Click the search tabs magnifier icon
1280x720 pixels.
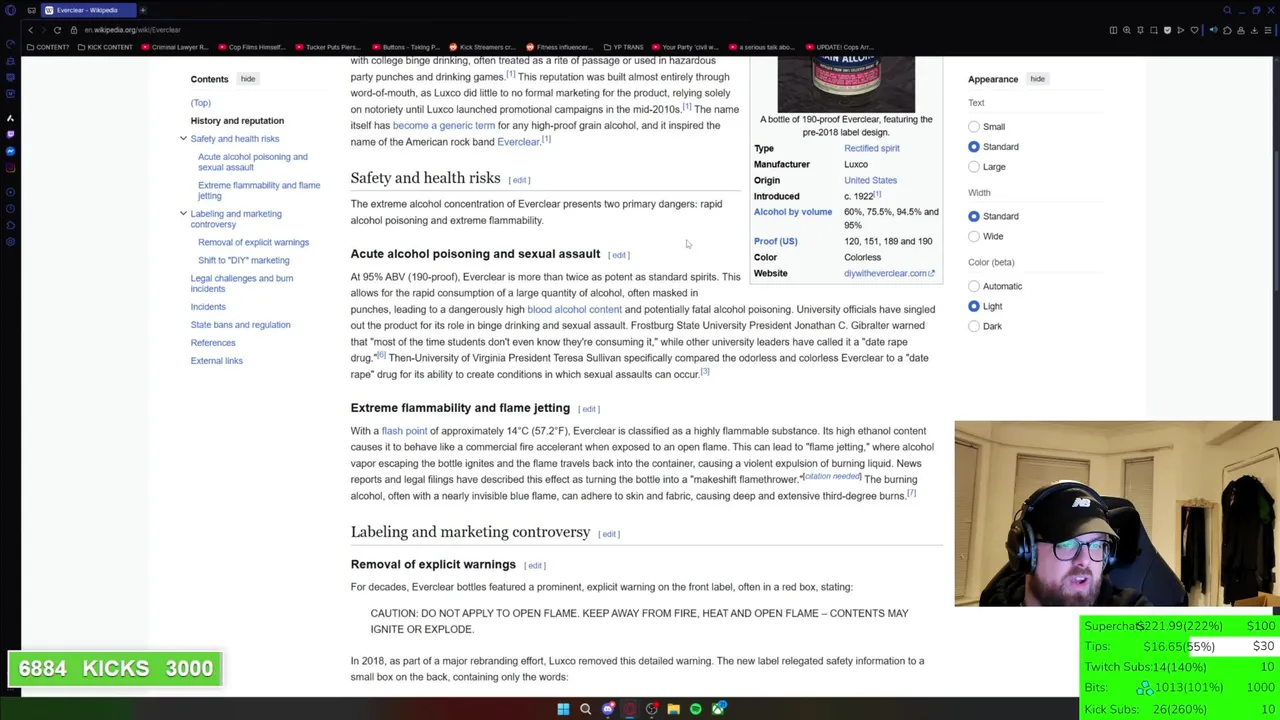pyautogui.click(x=1228, y=10)
